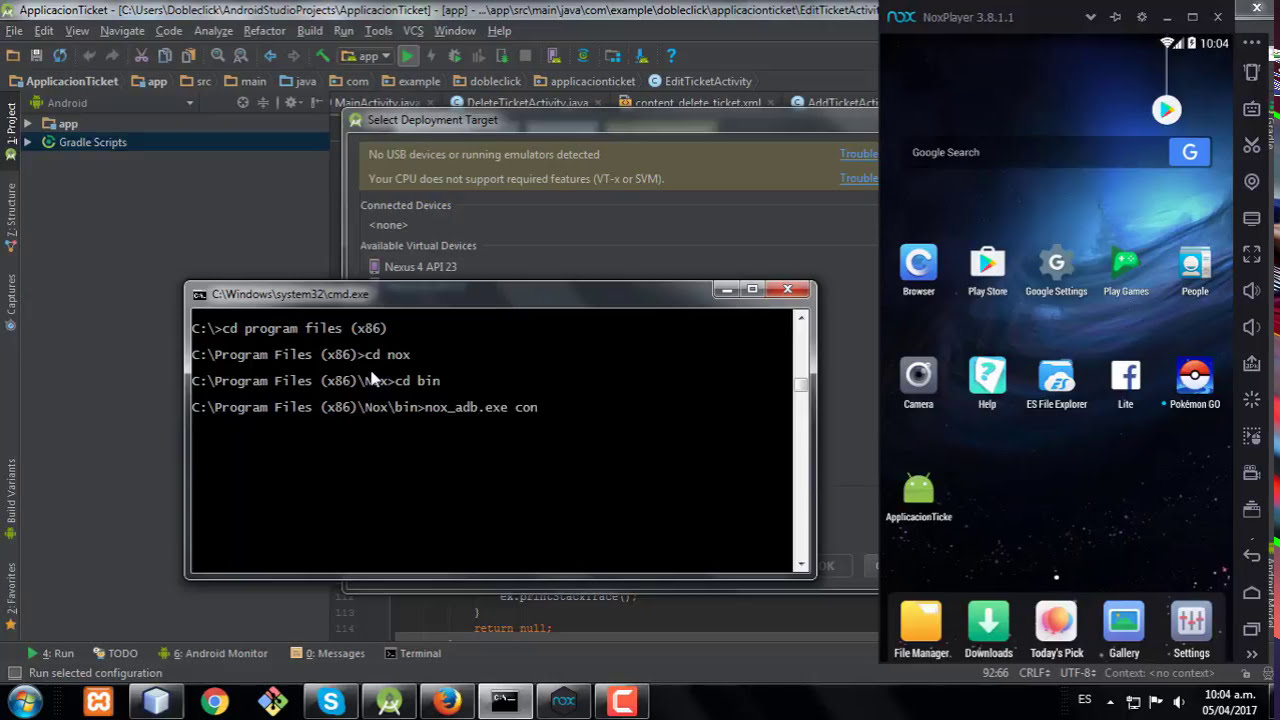Image resolution: width=1280 pixels, height=720 pixels.
Task: Toggle the Captures tool window button
Action: [11, 302]
